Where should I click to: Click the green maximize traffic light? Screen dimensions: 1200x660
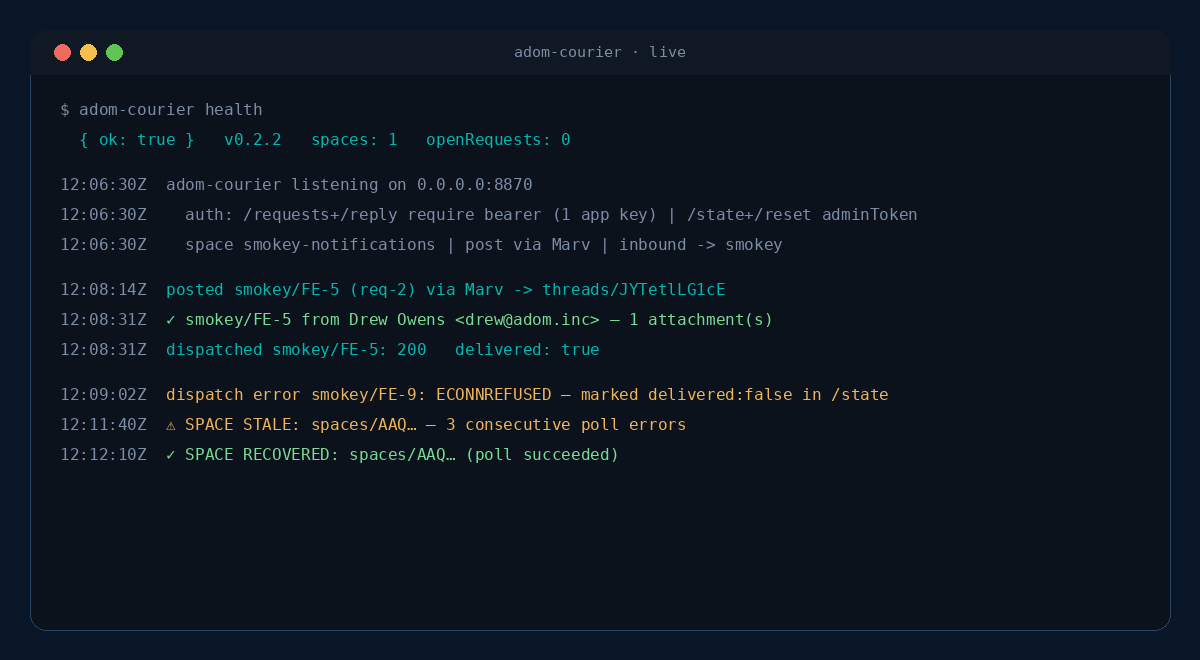(115, 52)
